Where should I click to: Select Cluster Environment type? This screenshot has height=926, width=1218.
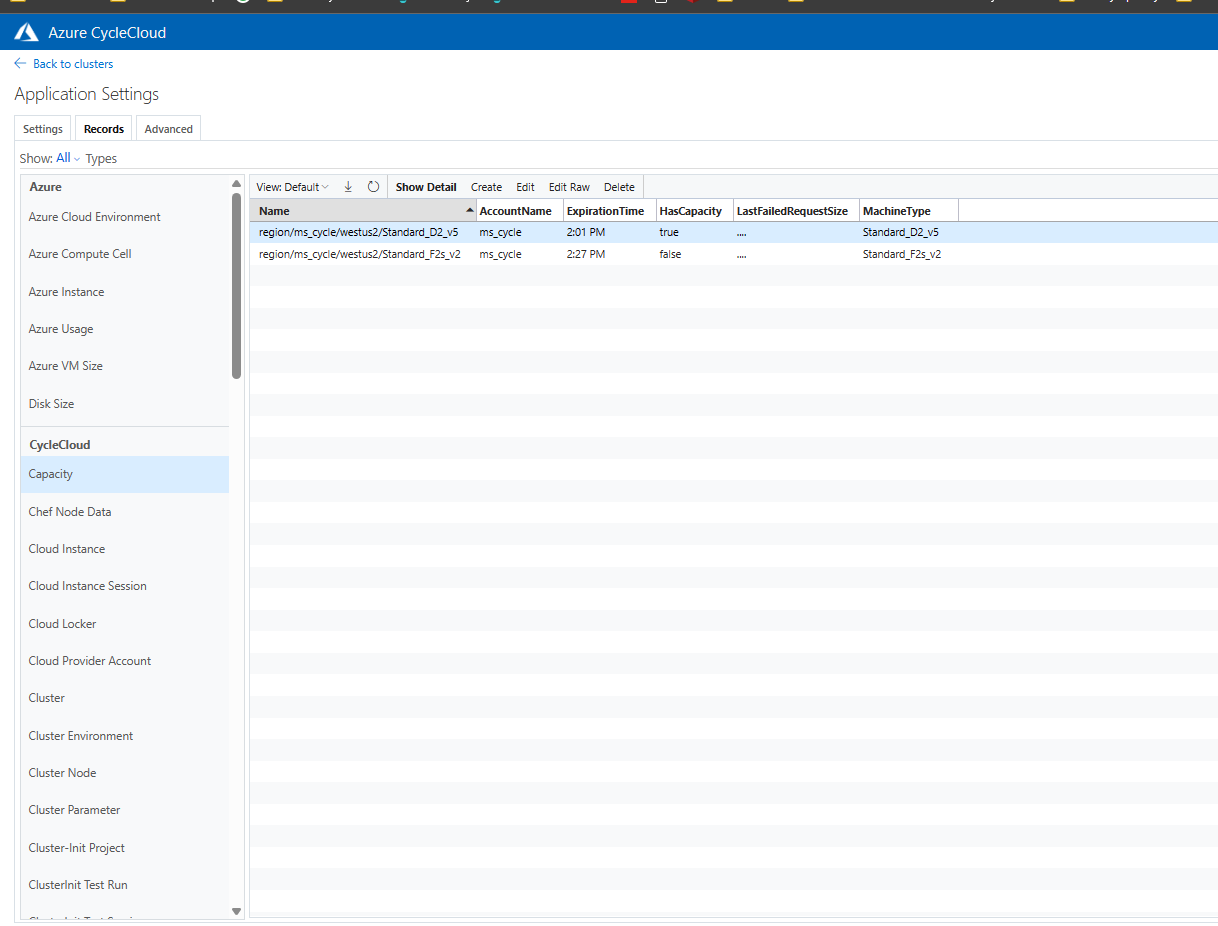click(x=124, y=736)
